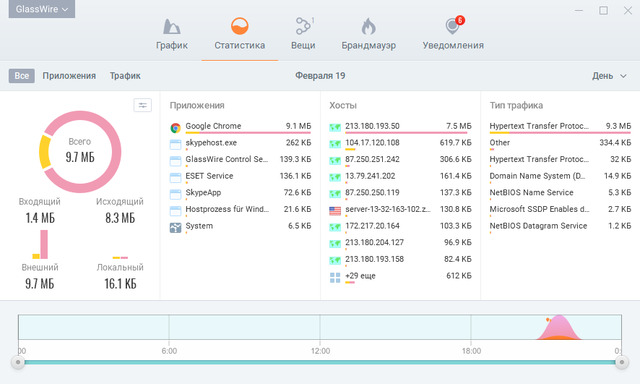Toggle the Все filter button
Image resolution: width=640 pixels, height=384 pixels.
point(22,76)
